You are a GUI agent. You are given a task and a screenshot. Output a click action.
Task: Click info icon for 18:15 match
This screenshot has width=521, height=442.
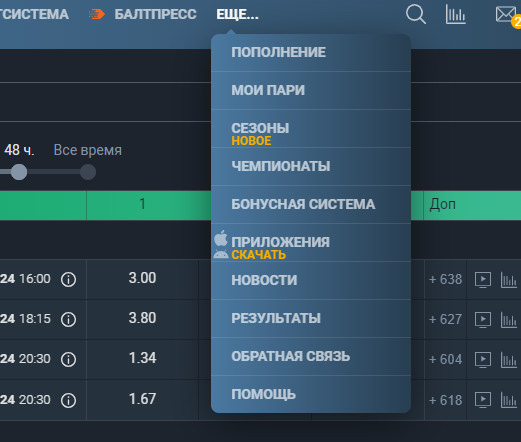pyautogui.click(x=69, y=319)
